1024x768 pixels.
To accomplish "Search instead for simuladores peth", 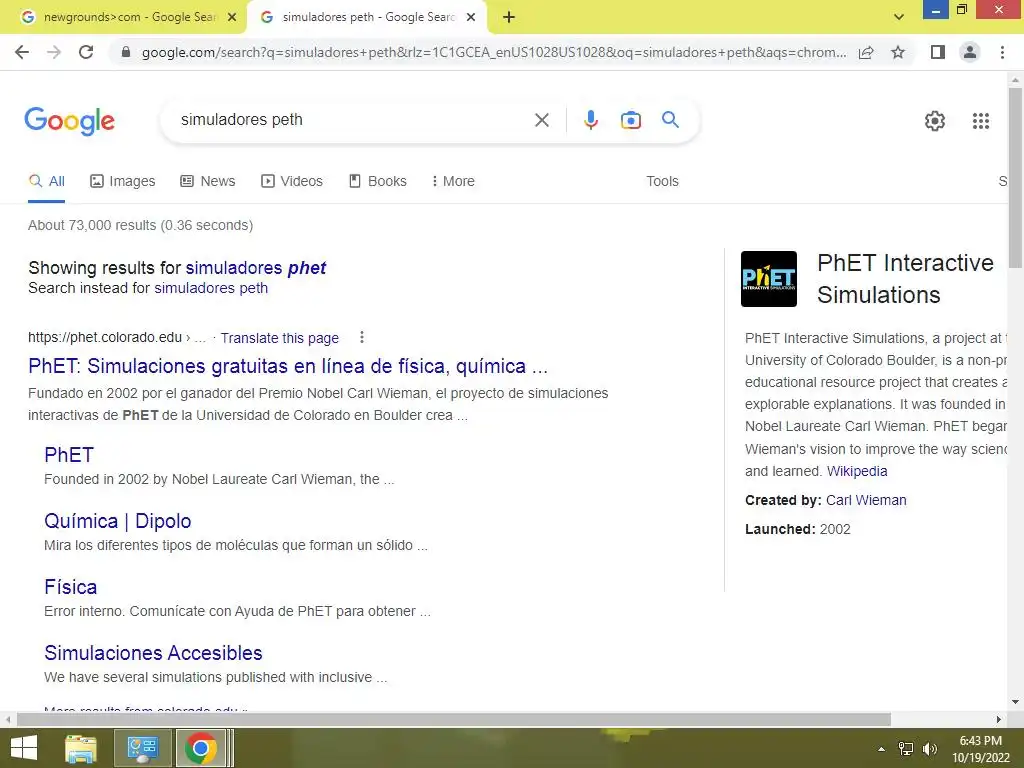I will coord(211,288).
